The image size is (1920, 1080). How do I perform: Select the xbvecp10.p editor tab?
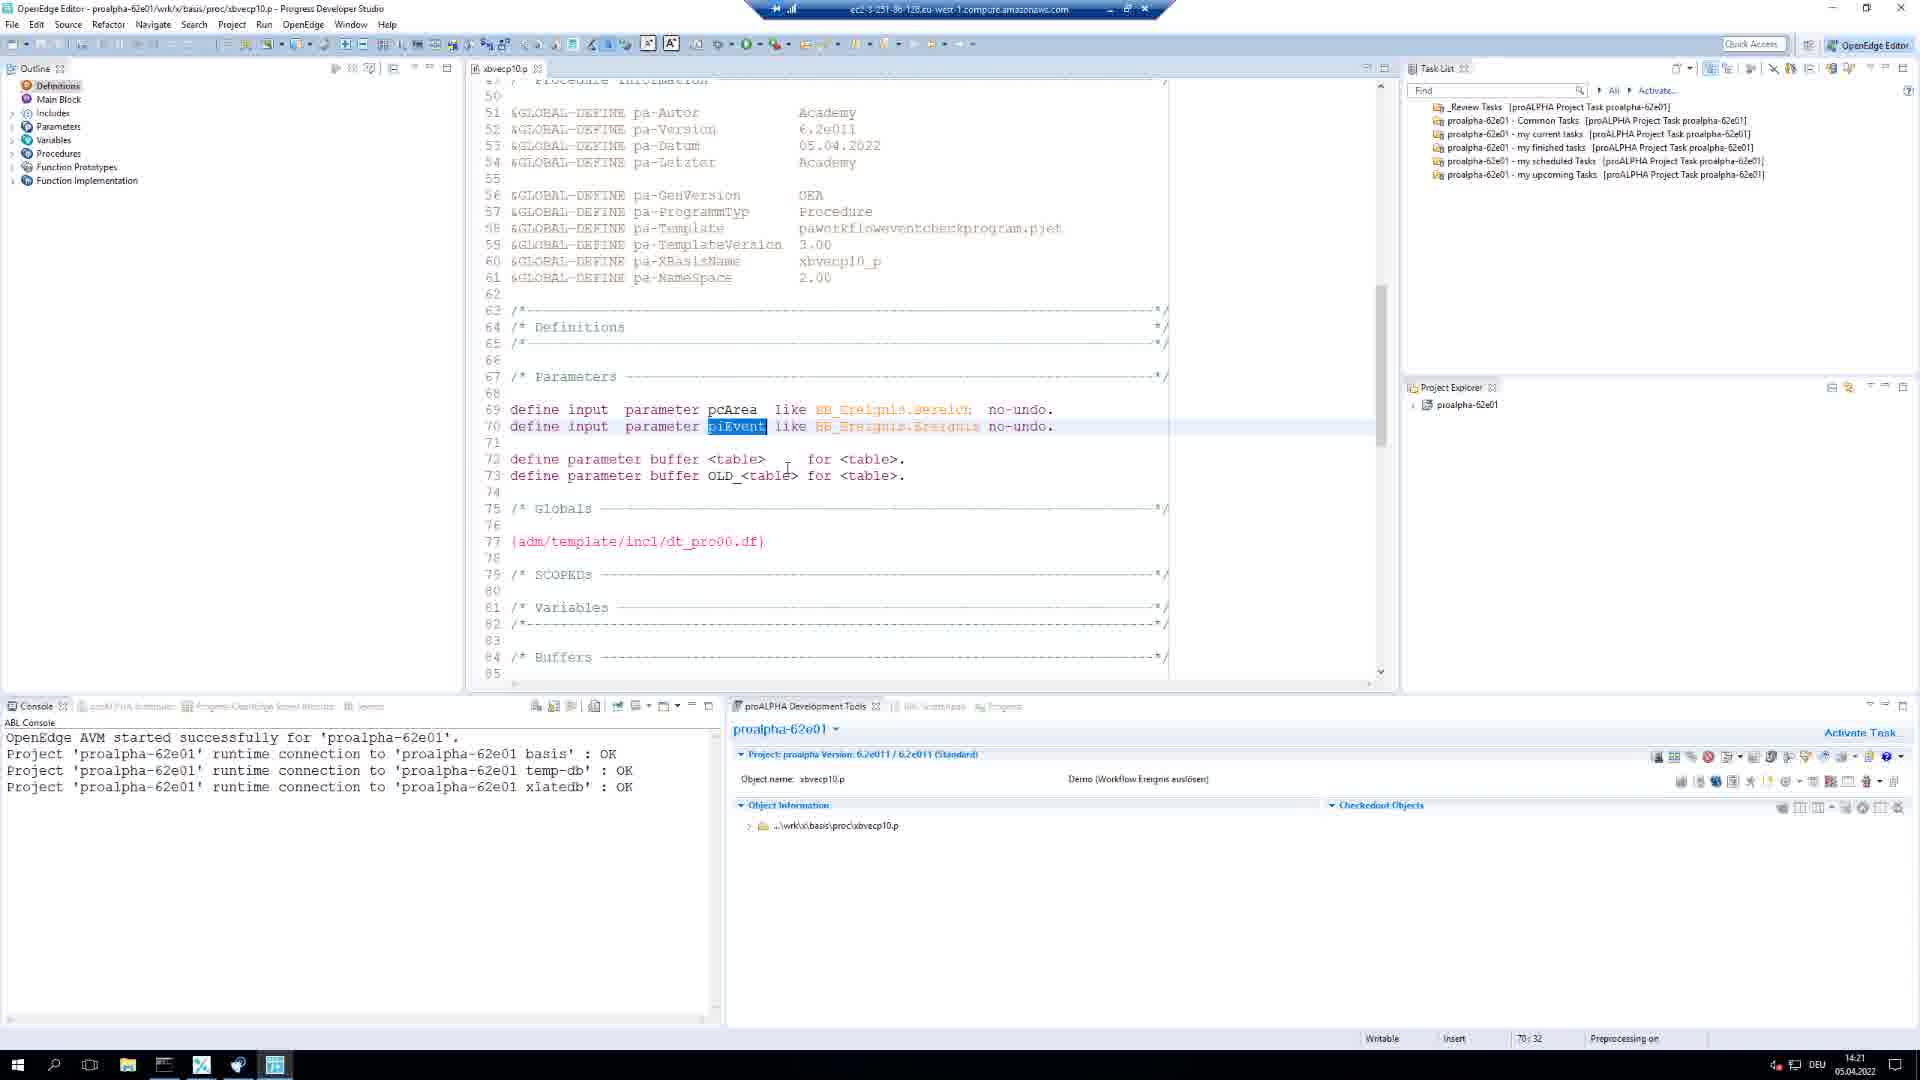pos(505,69)
